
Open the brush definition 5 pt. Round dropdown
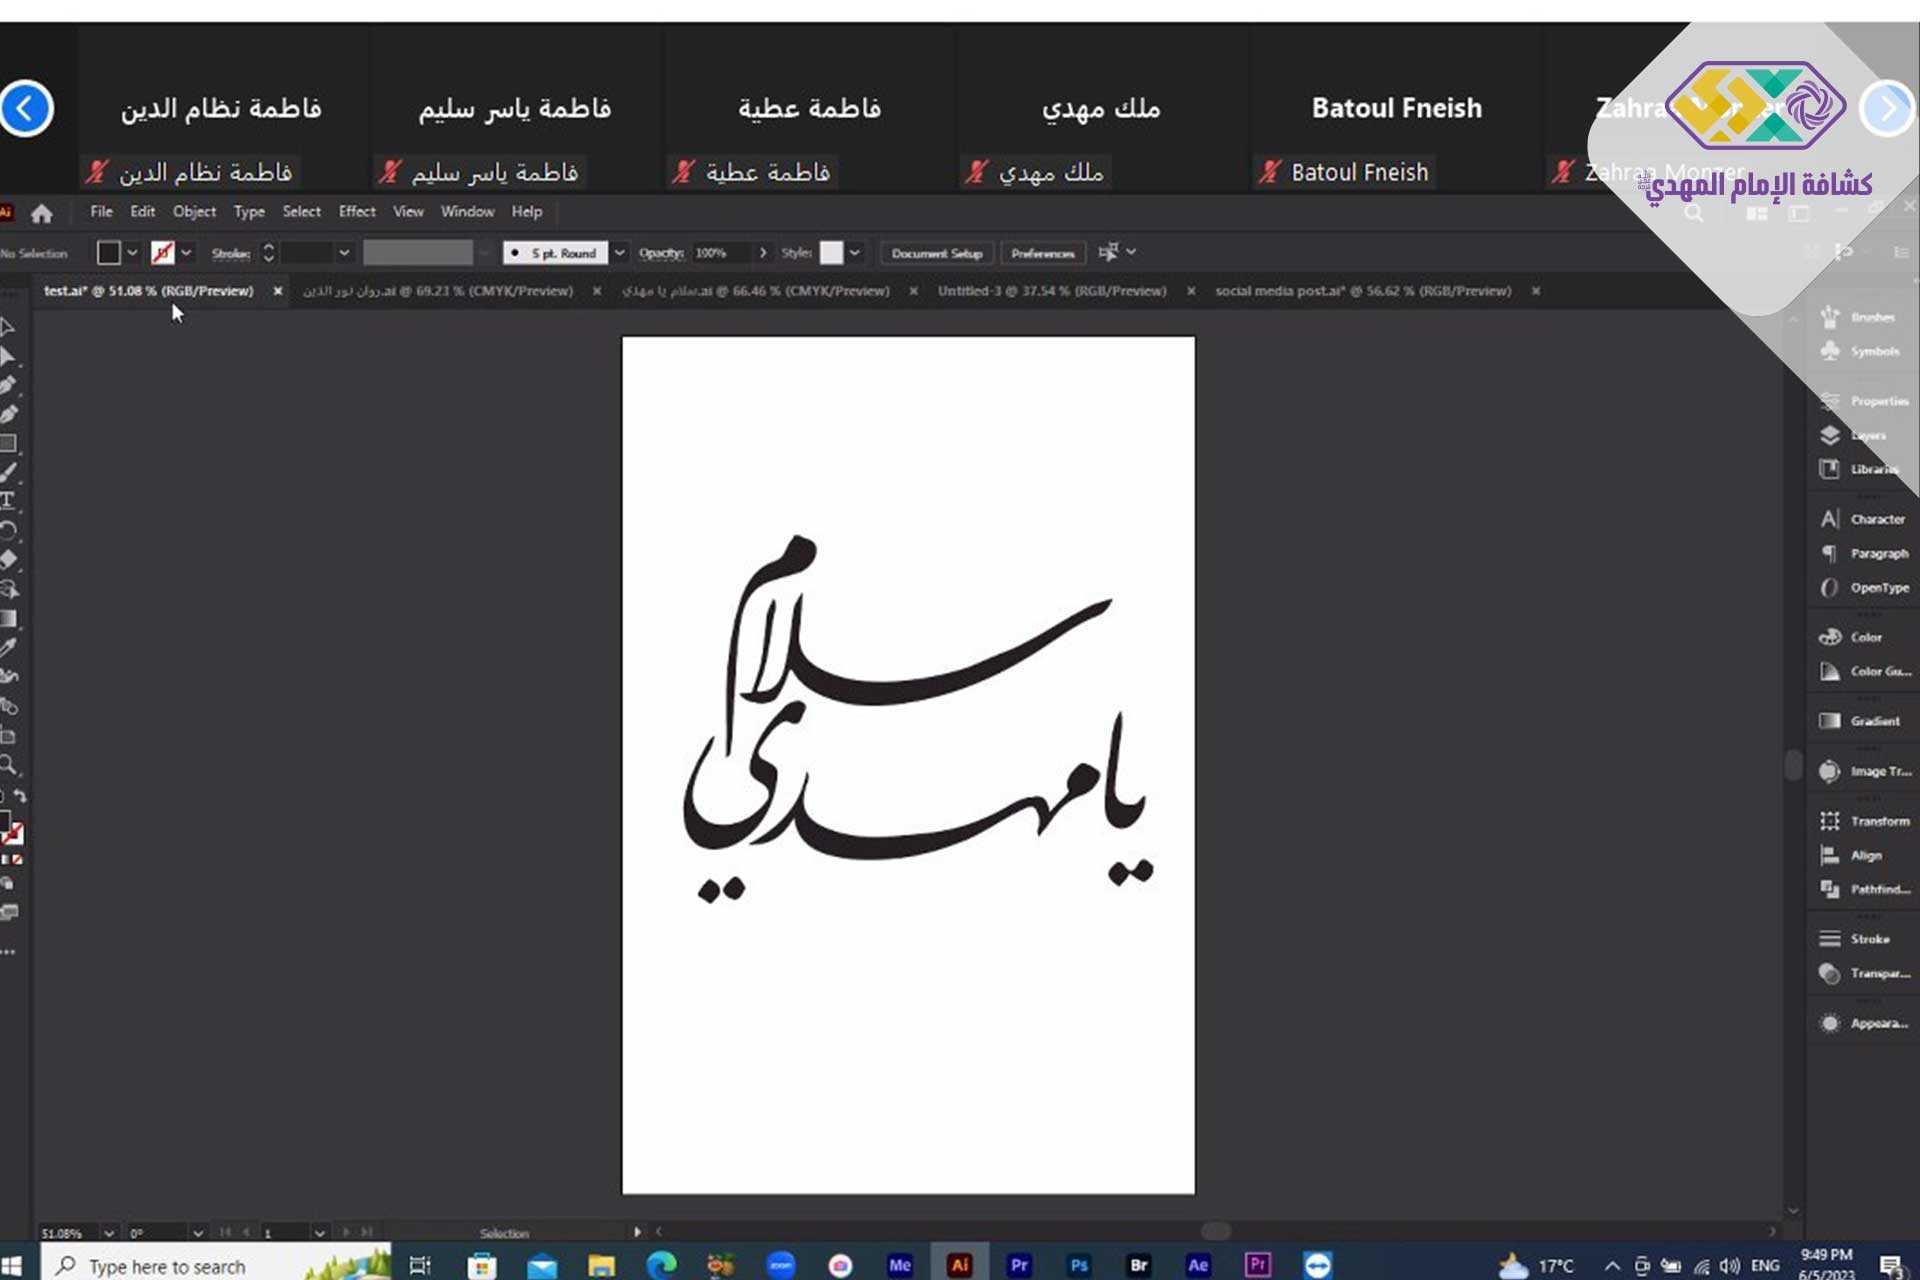(x=620, y=253)
